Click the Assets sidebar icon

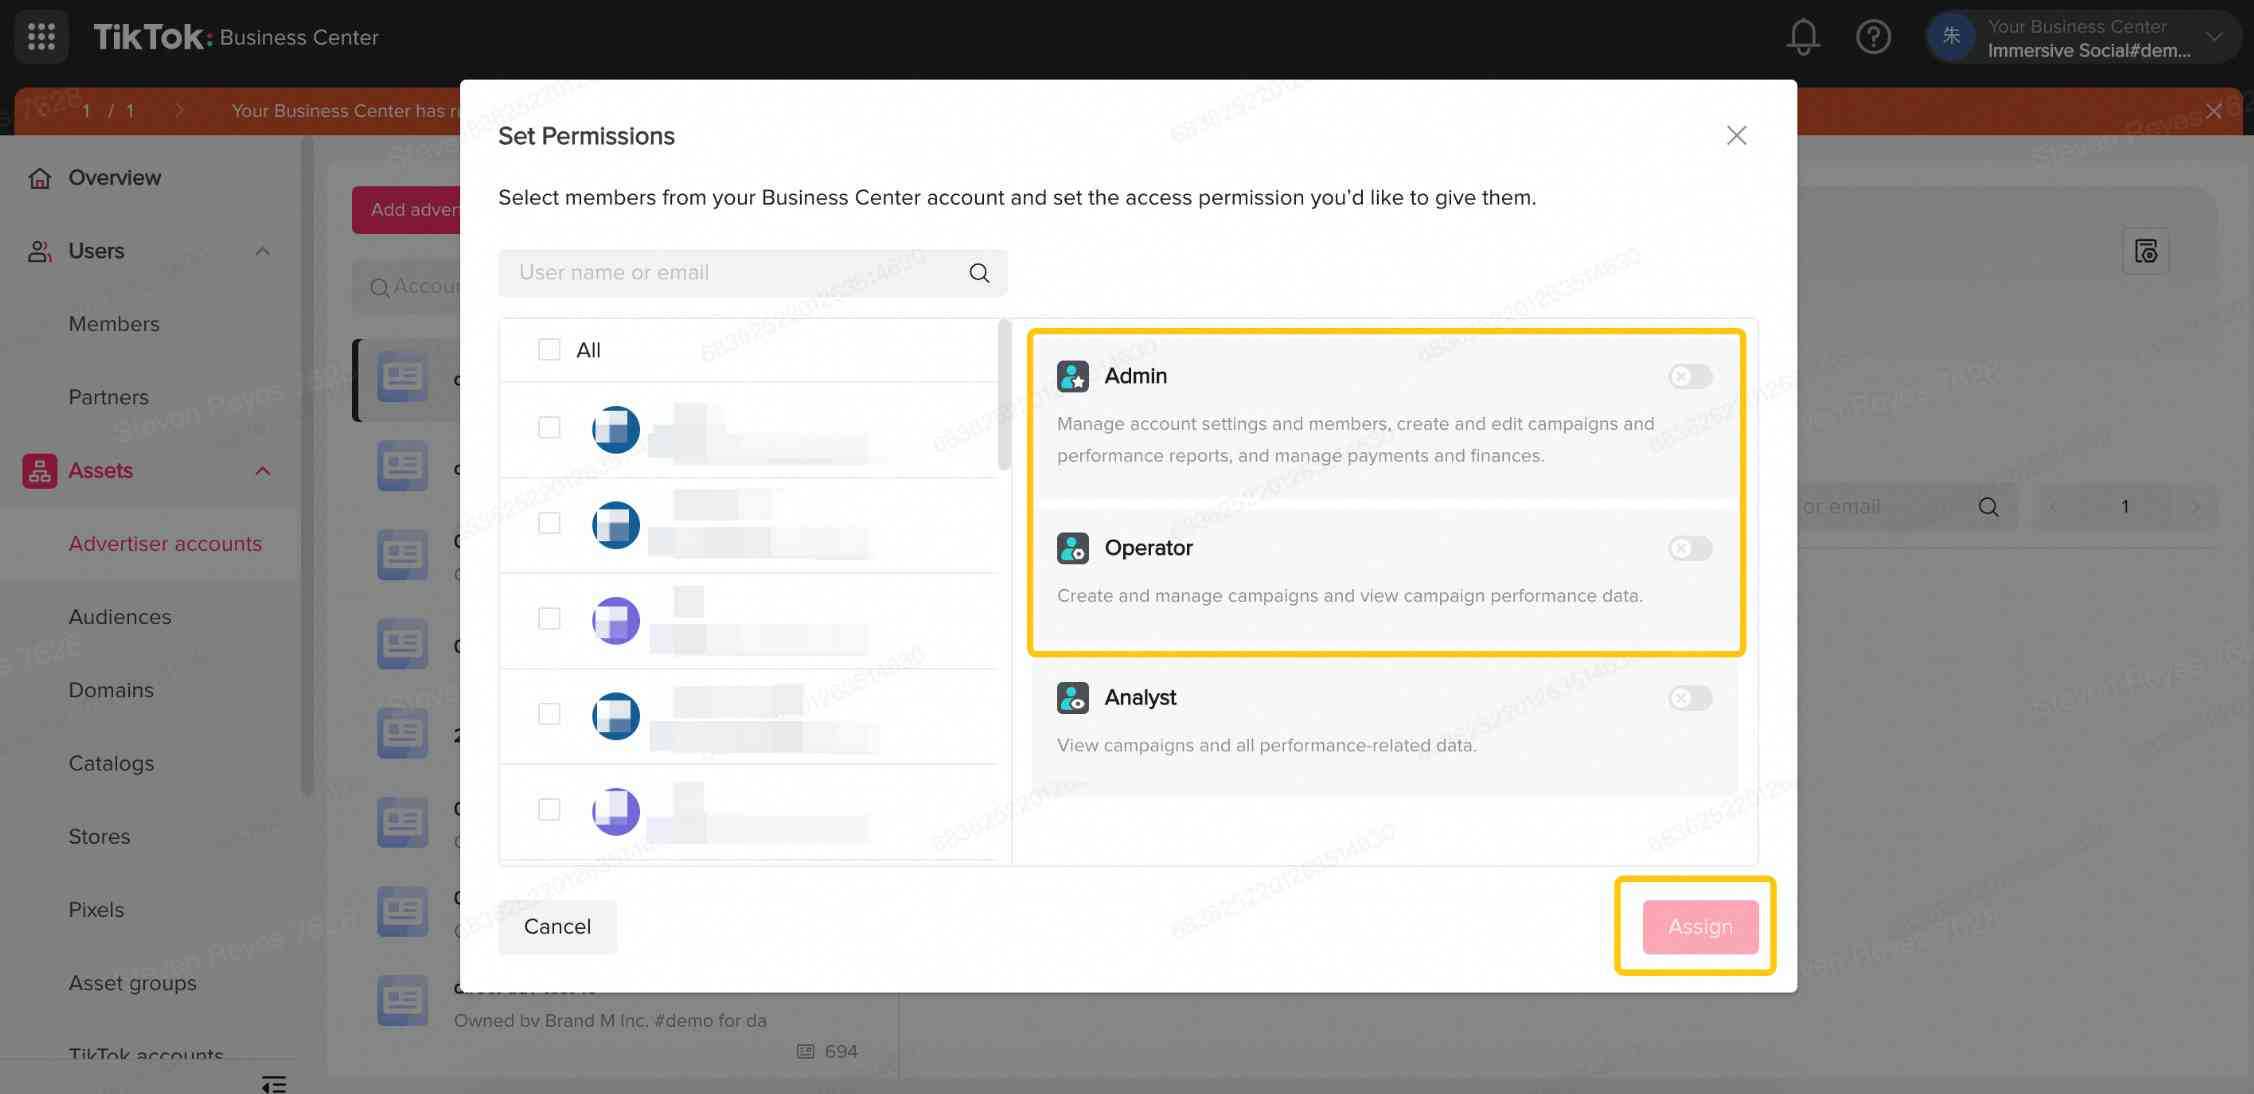pos(39,470)
